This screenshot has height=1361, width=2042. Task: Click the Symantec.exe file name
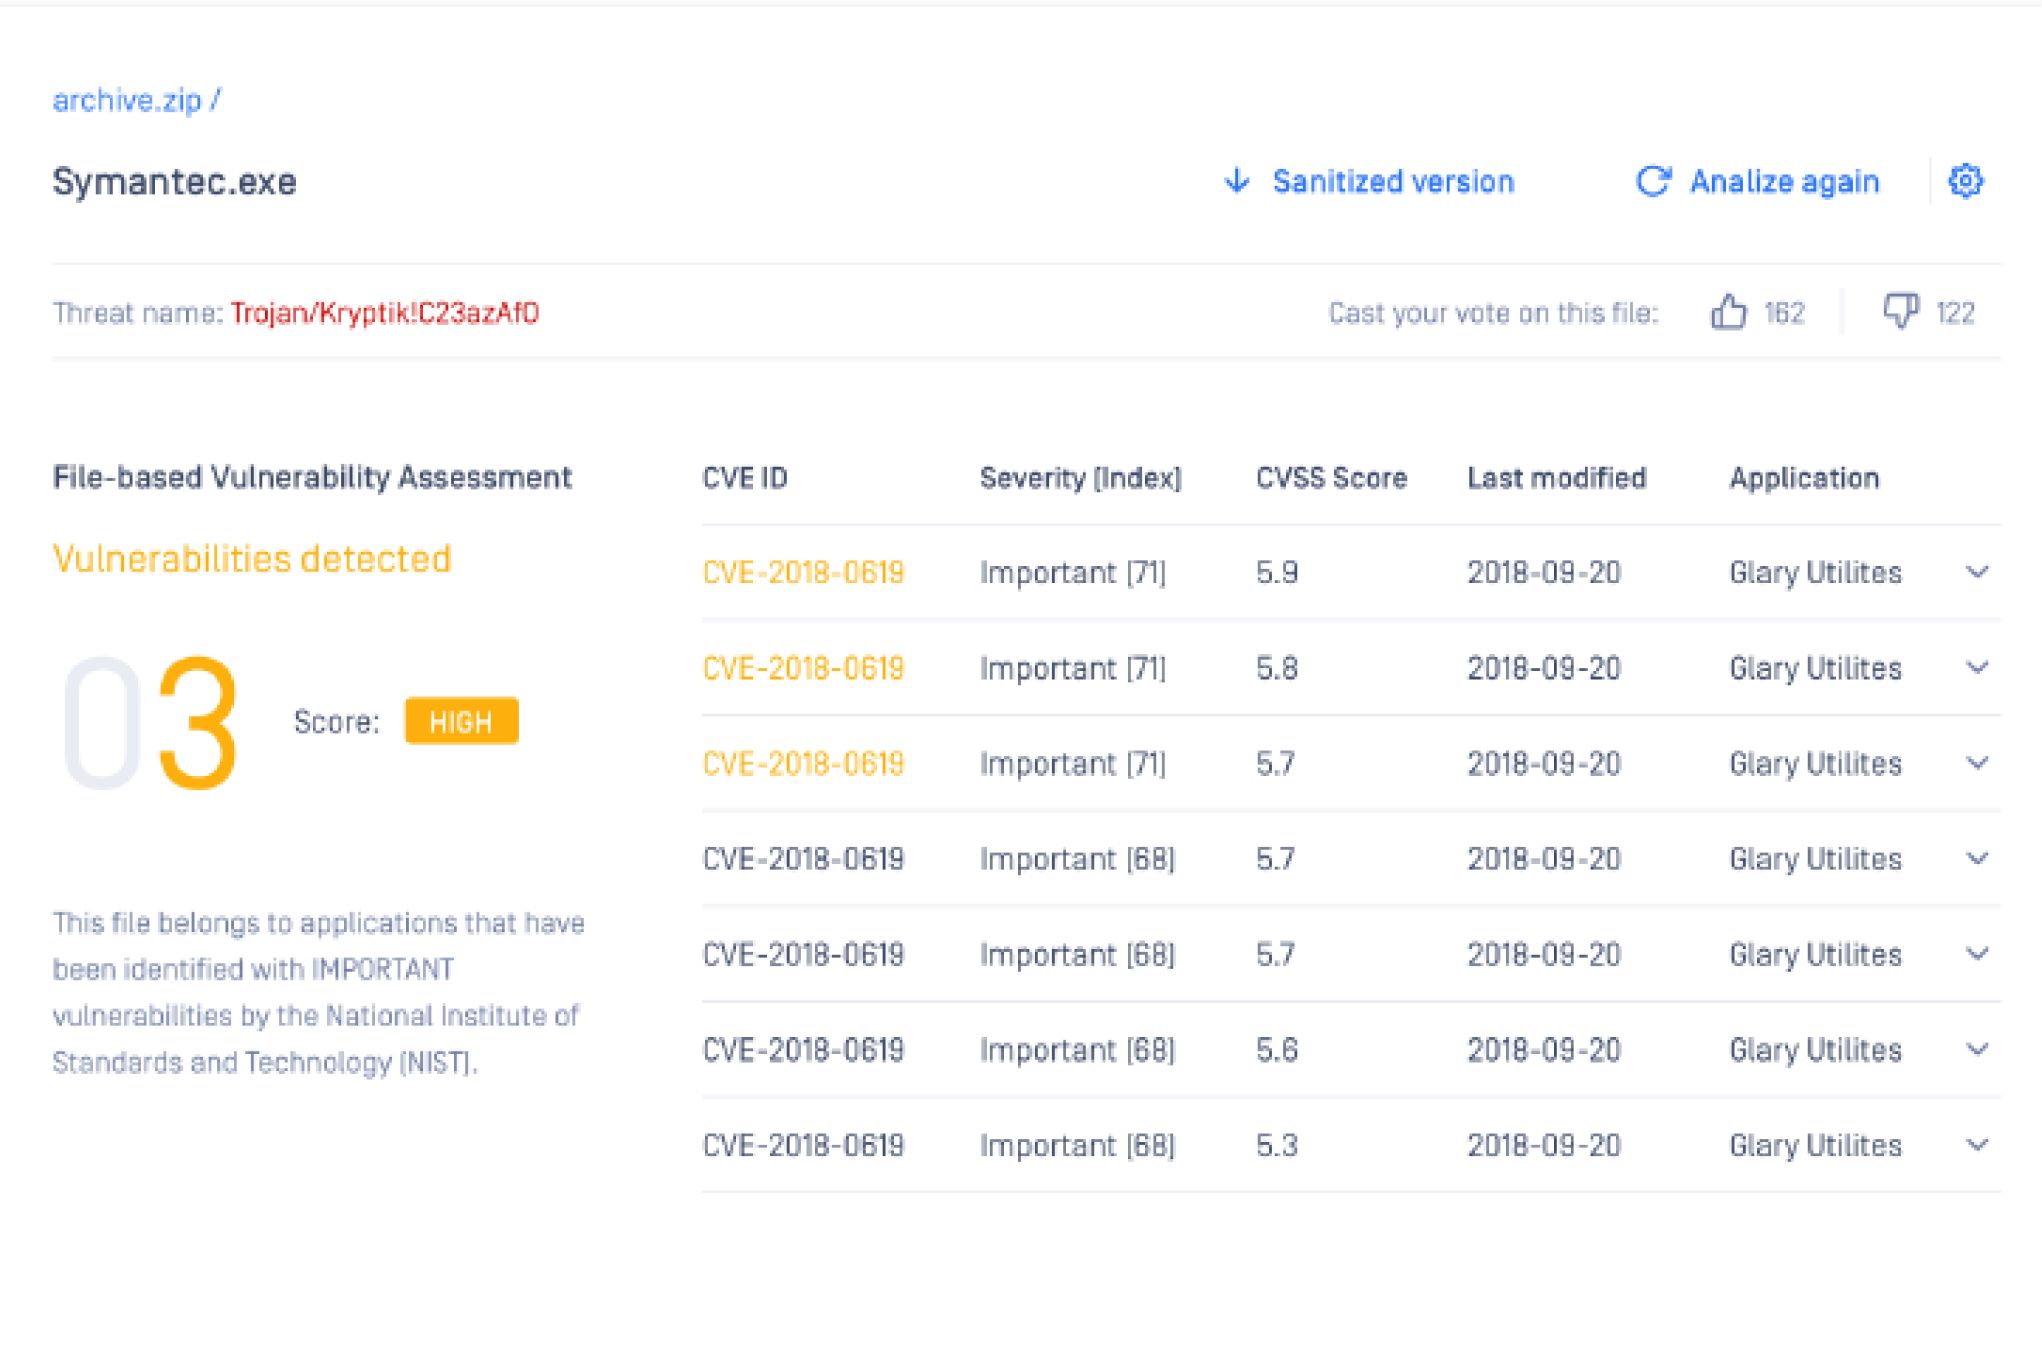[174, 181]
